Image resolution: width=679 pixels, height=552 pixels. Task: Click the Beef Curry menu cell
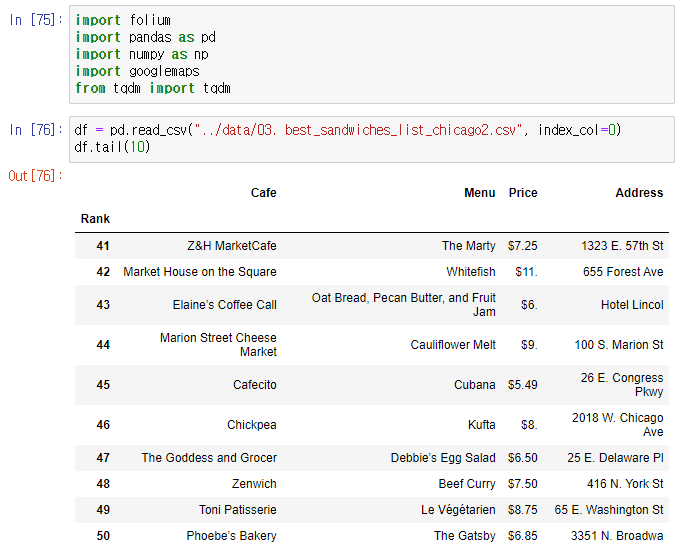pos(467,484)
